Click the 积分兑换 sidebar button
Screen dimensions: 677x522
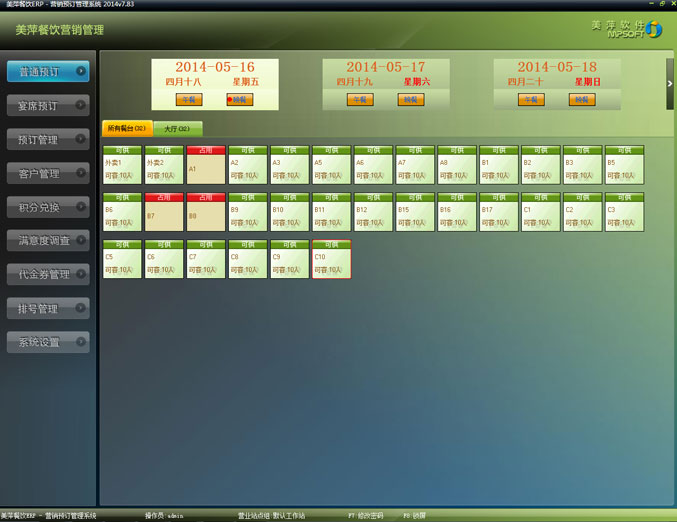tap(47, 207)
